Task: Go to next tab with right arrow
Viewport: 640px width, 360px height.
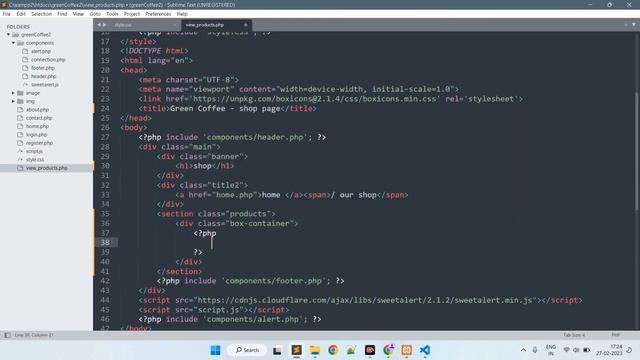Action: coord(104,25)
